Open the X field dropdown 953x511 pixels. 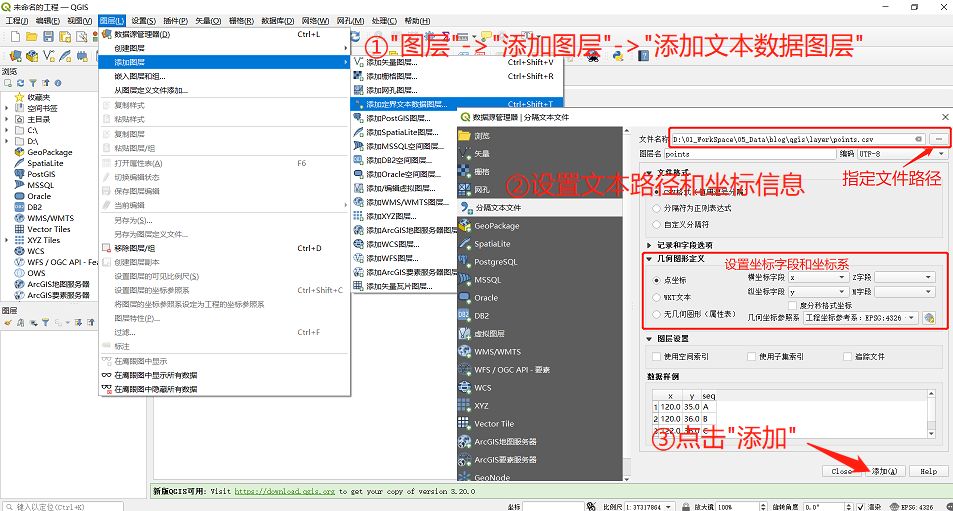818,277
